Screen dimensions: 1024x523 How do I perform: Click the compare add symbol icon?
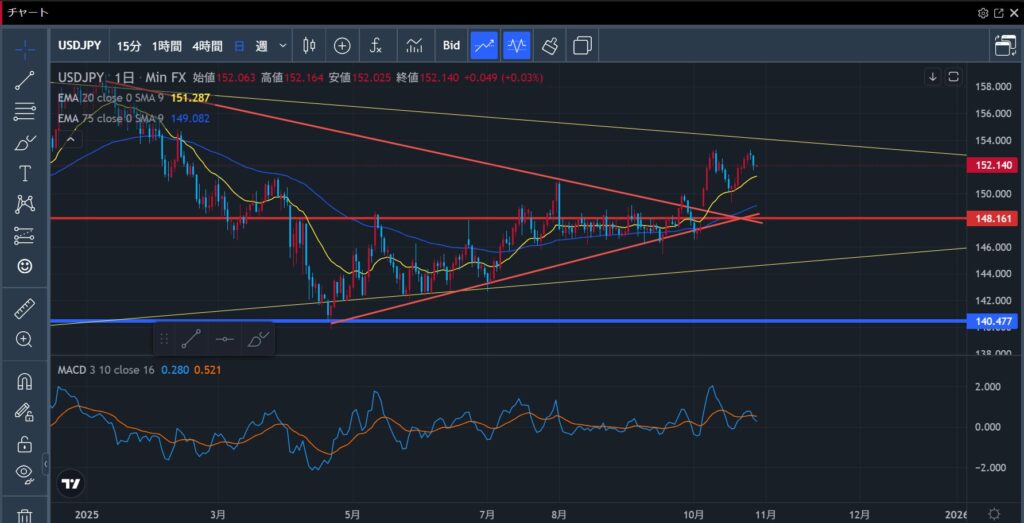pos(342,45)
